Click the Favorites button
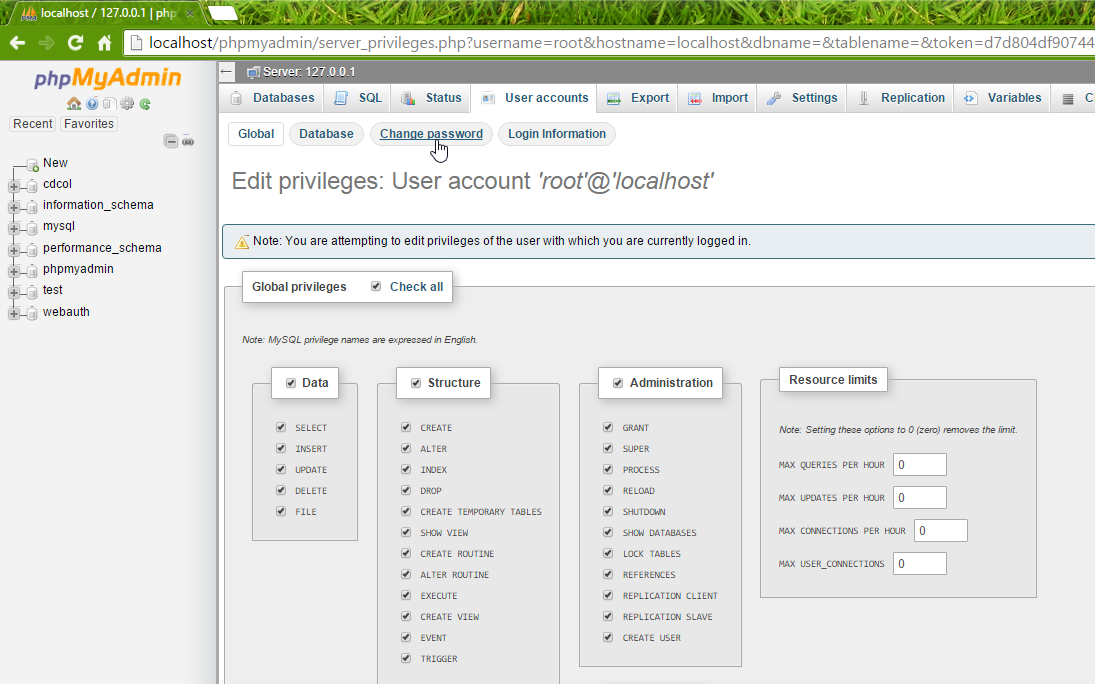 tap(89, 124)
